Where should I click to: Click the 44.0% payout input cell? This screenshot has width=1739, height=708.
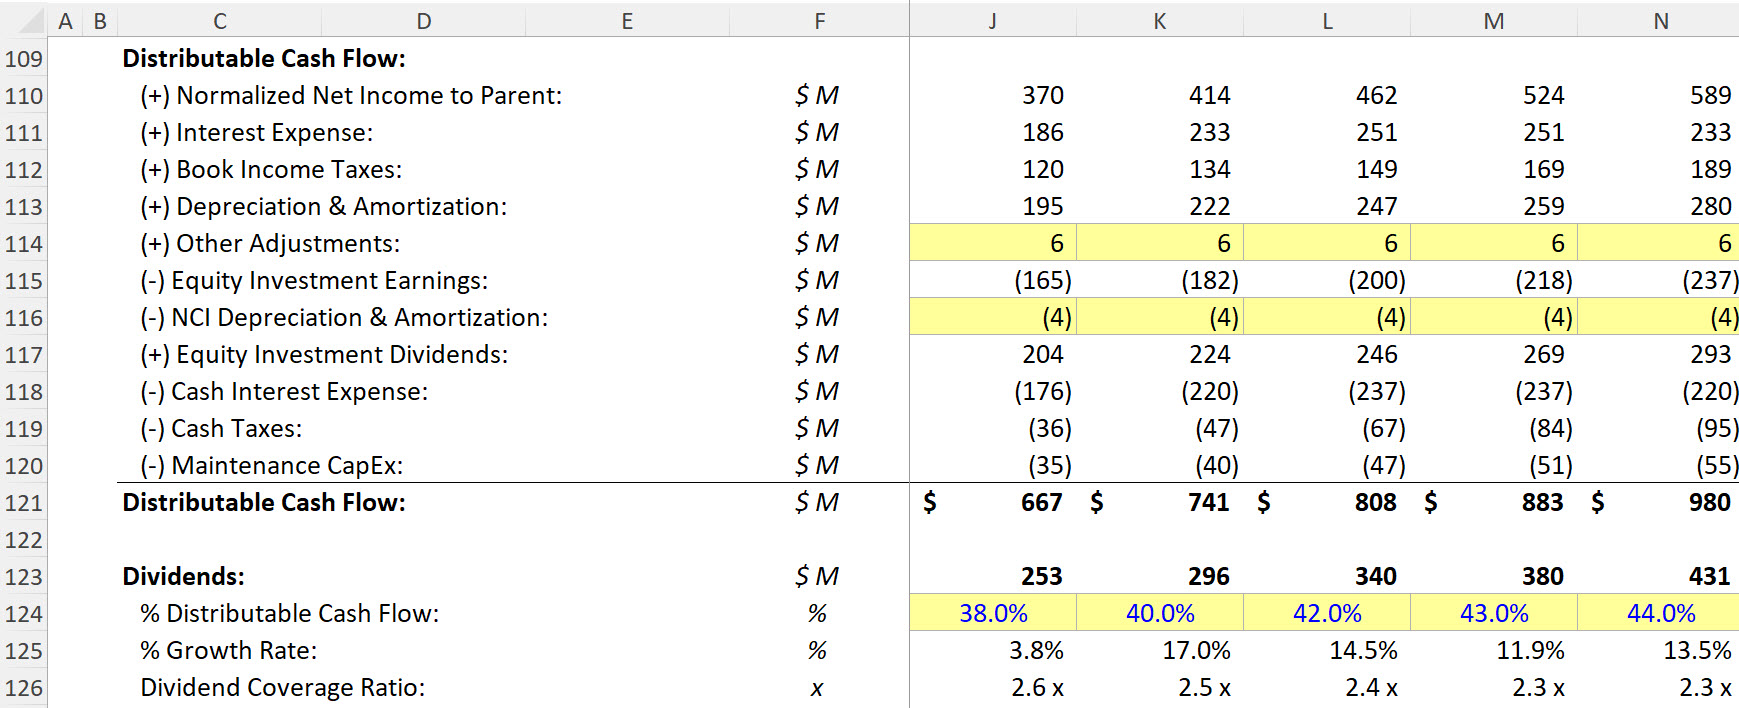[x=1659, y=614]
